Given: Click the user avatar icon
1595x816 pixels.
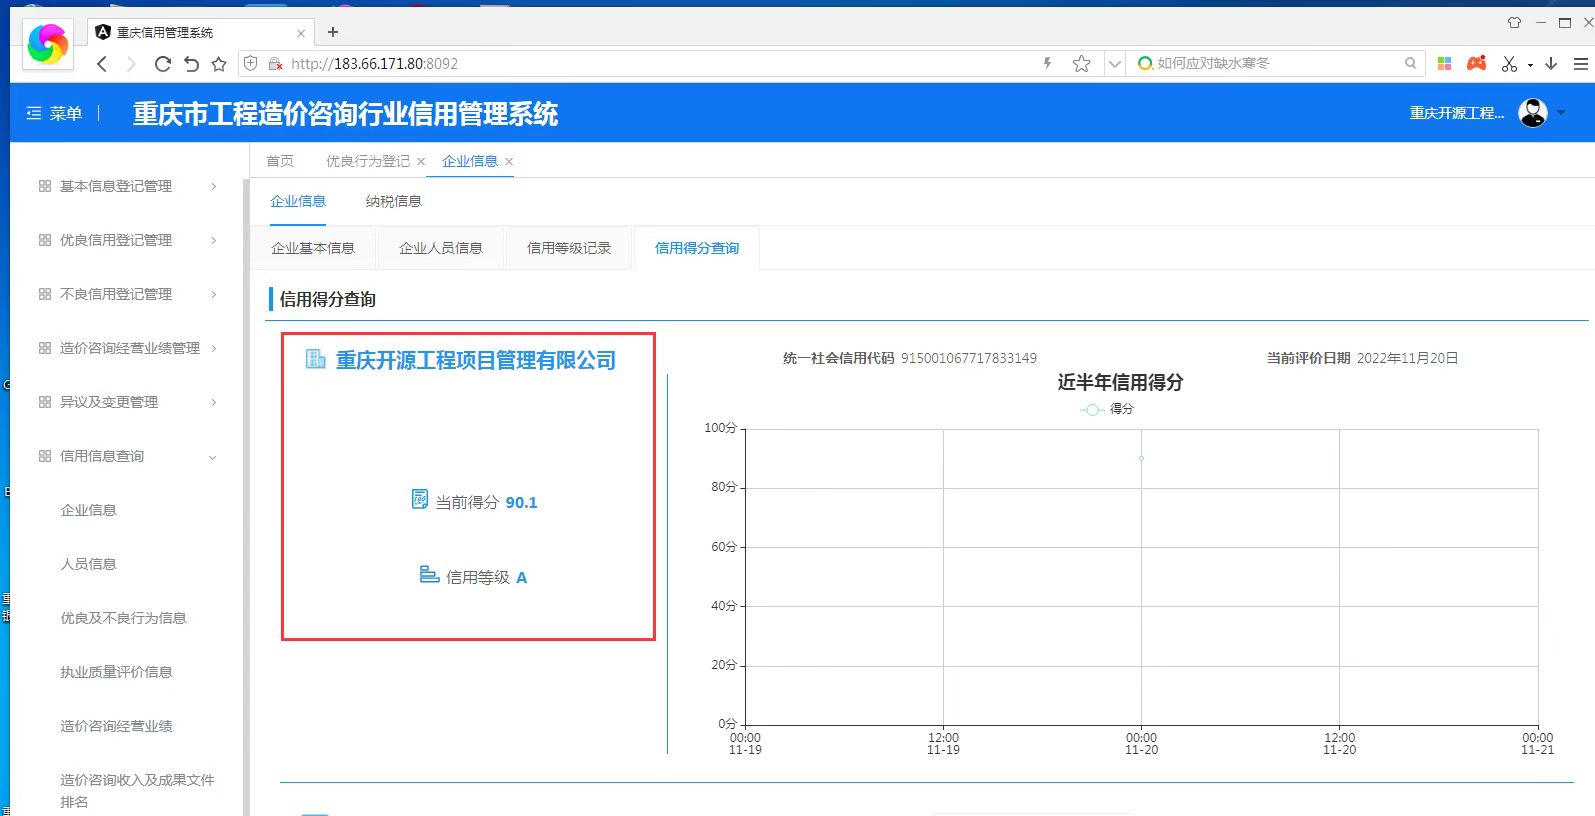Looking at the screenshot, I should click(x=1532, y=113).
